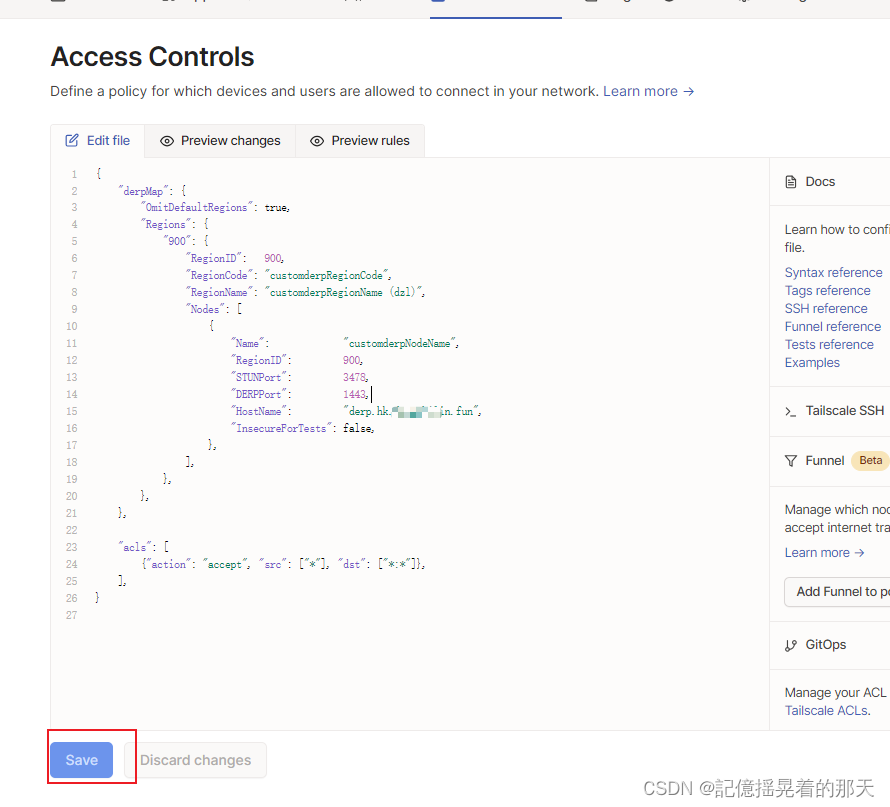Click the Edit file pencil icon
This screenshot has width=890, height=807.
click(x=72, y=141)
